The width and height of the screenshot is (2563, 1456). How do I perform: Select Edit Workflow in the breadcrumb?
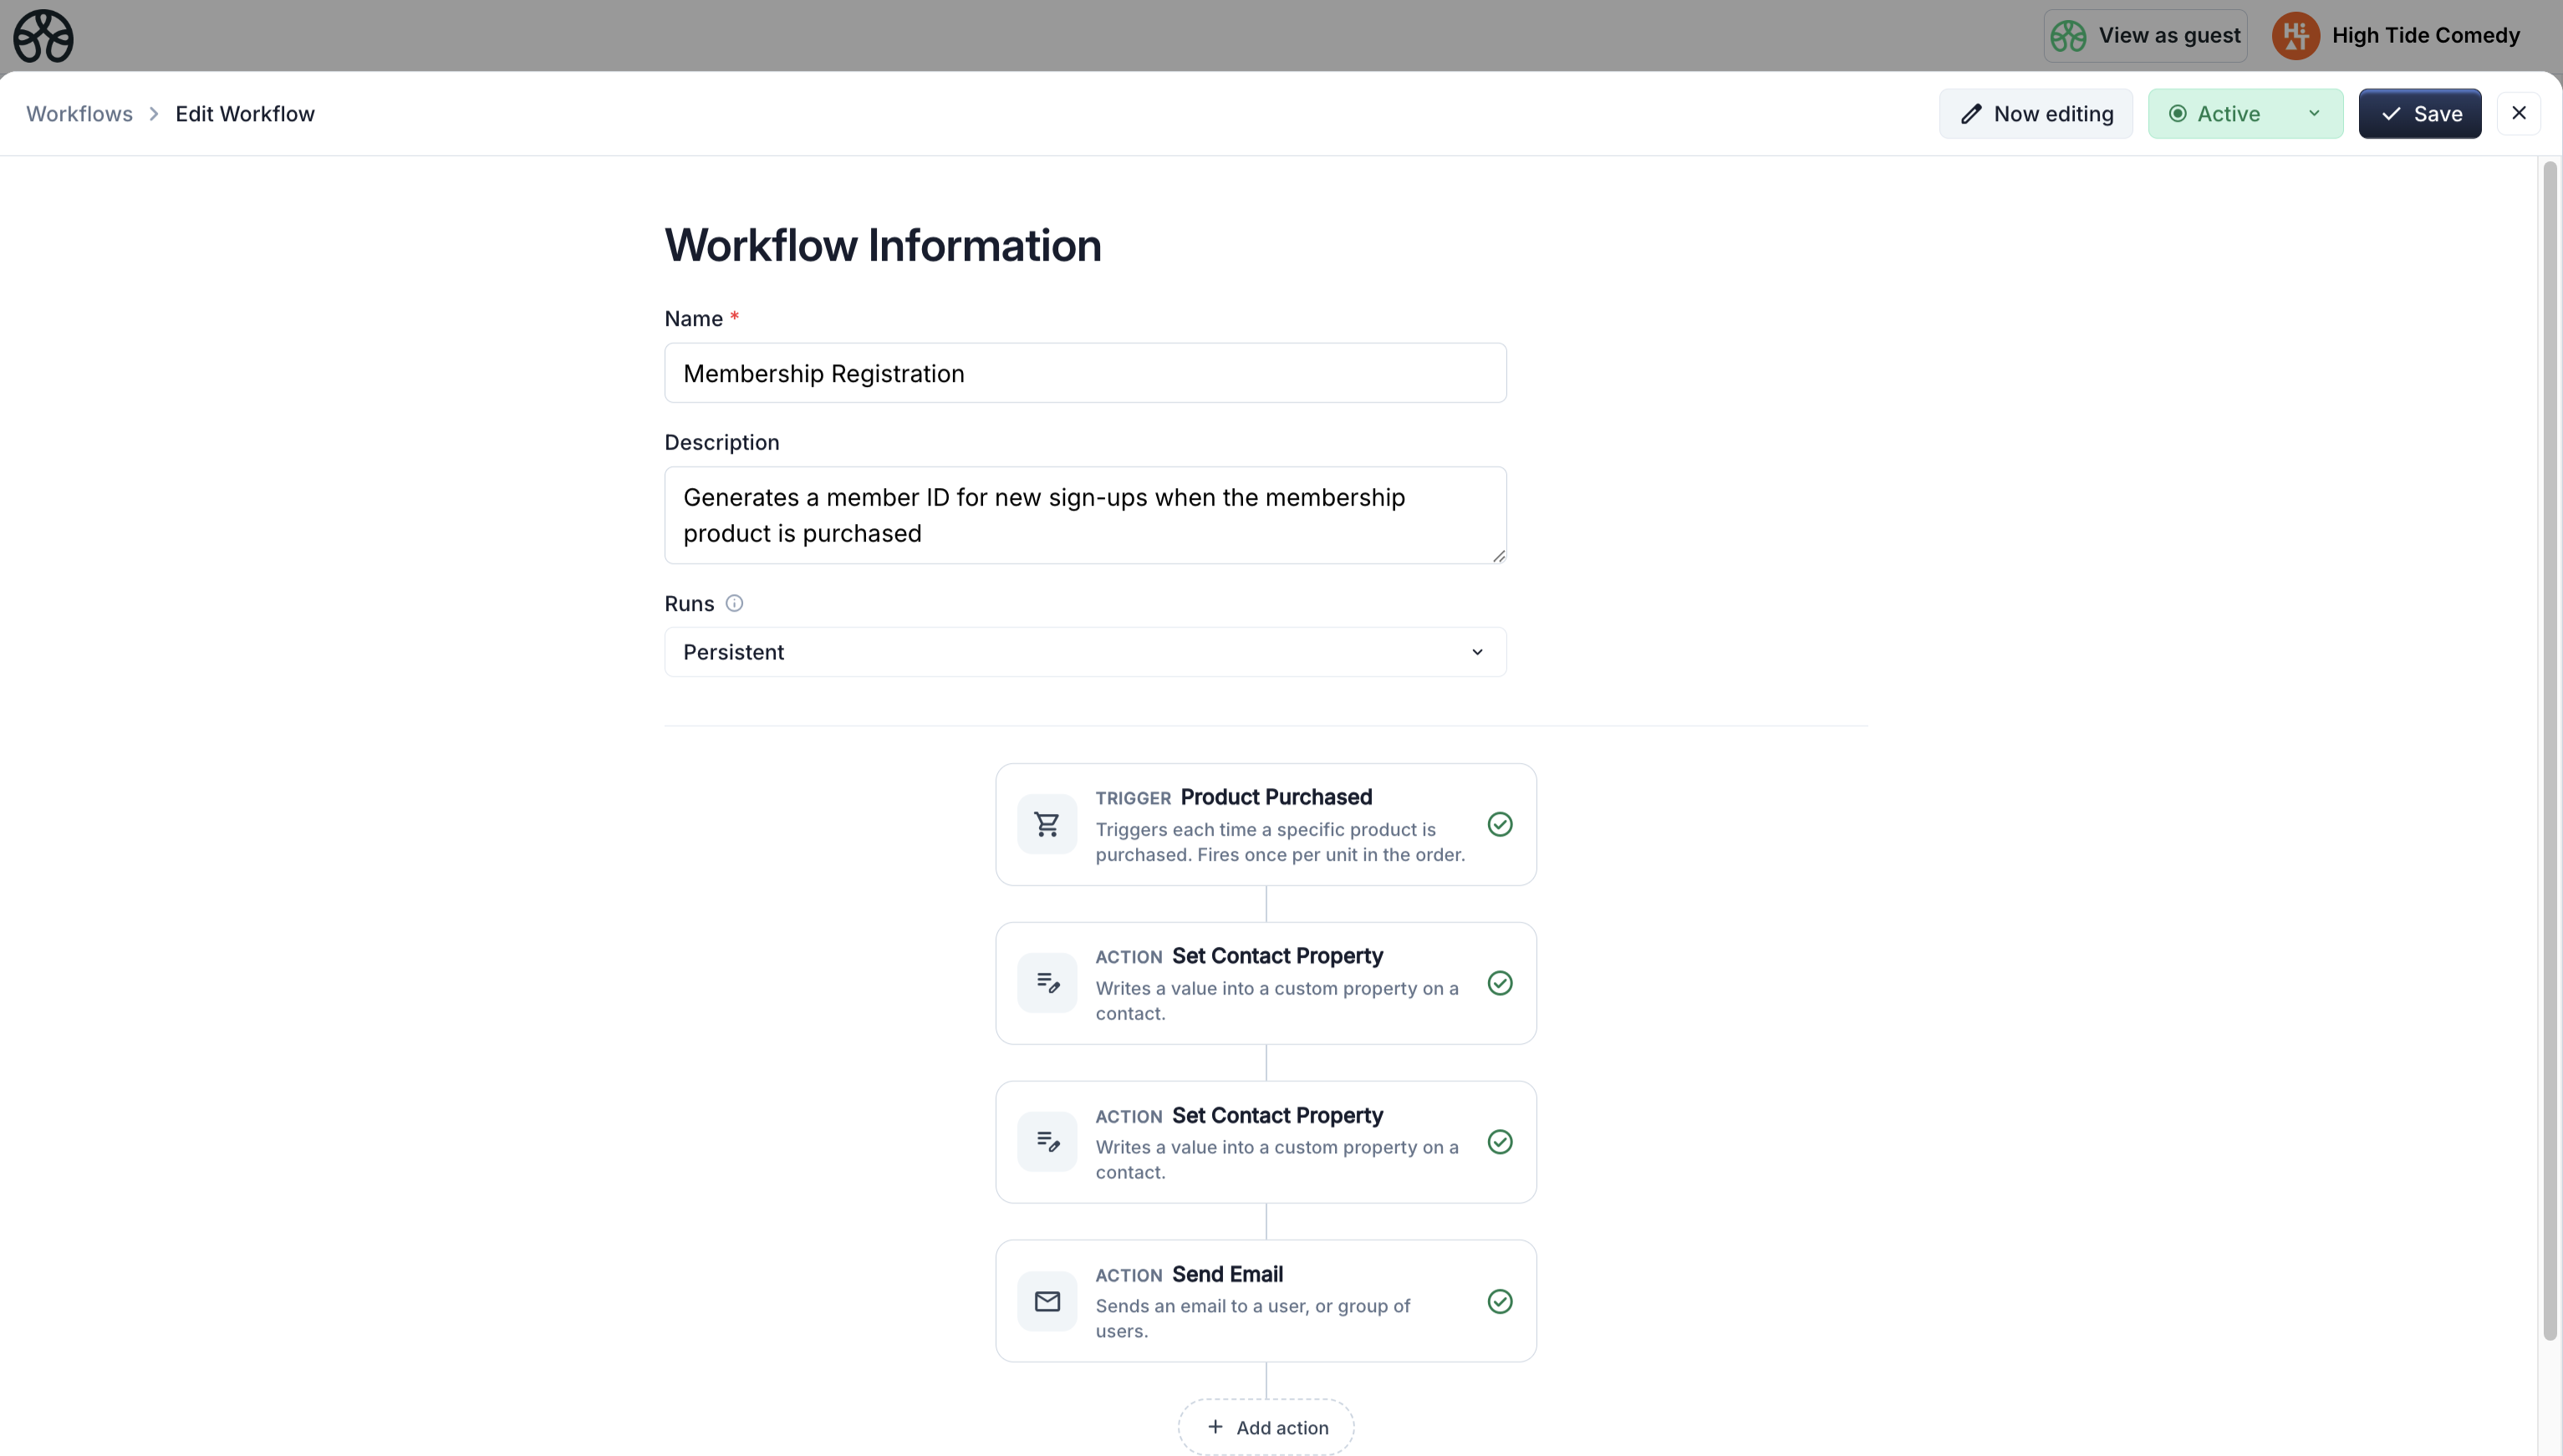pos(244,113)
